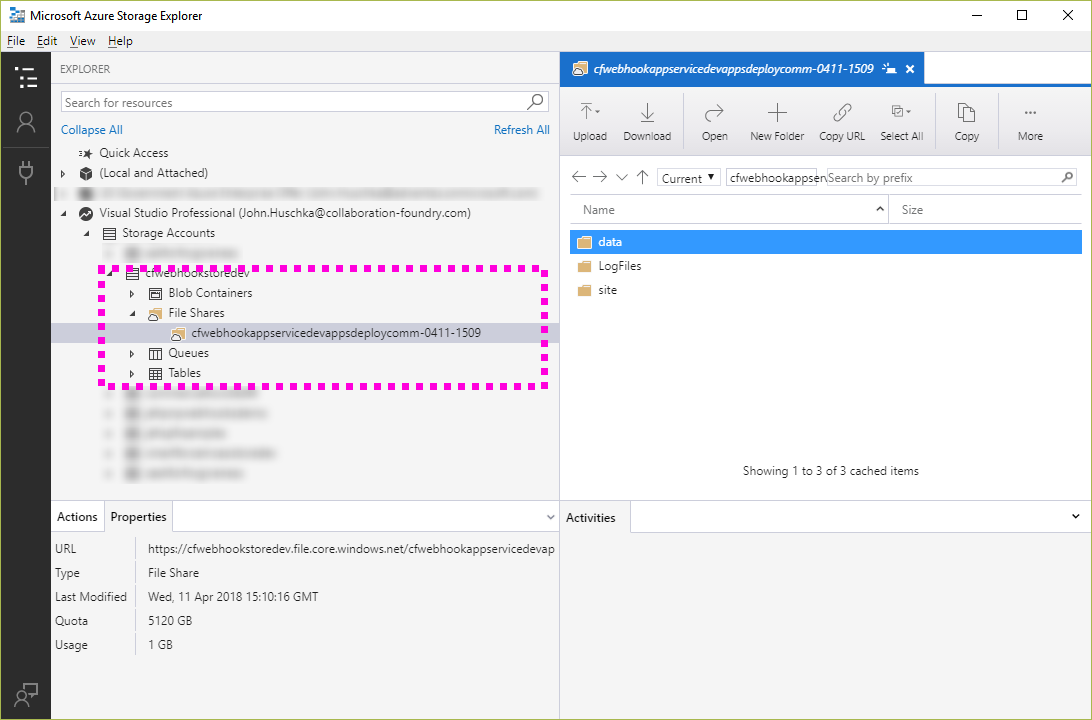Click the Open toolbar button
The image size is (1092, 720).
click(x=715, y=122)
